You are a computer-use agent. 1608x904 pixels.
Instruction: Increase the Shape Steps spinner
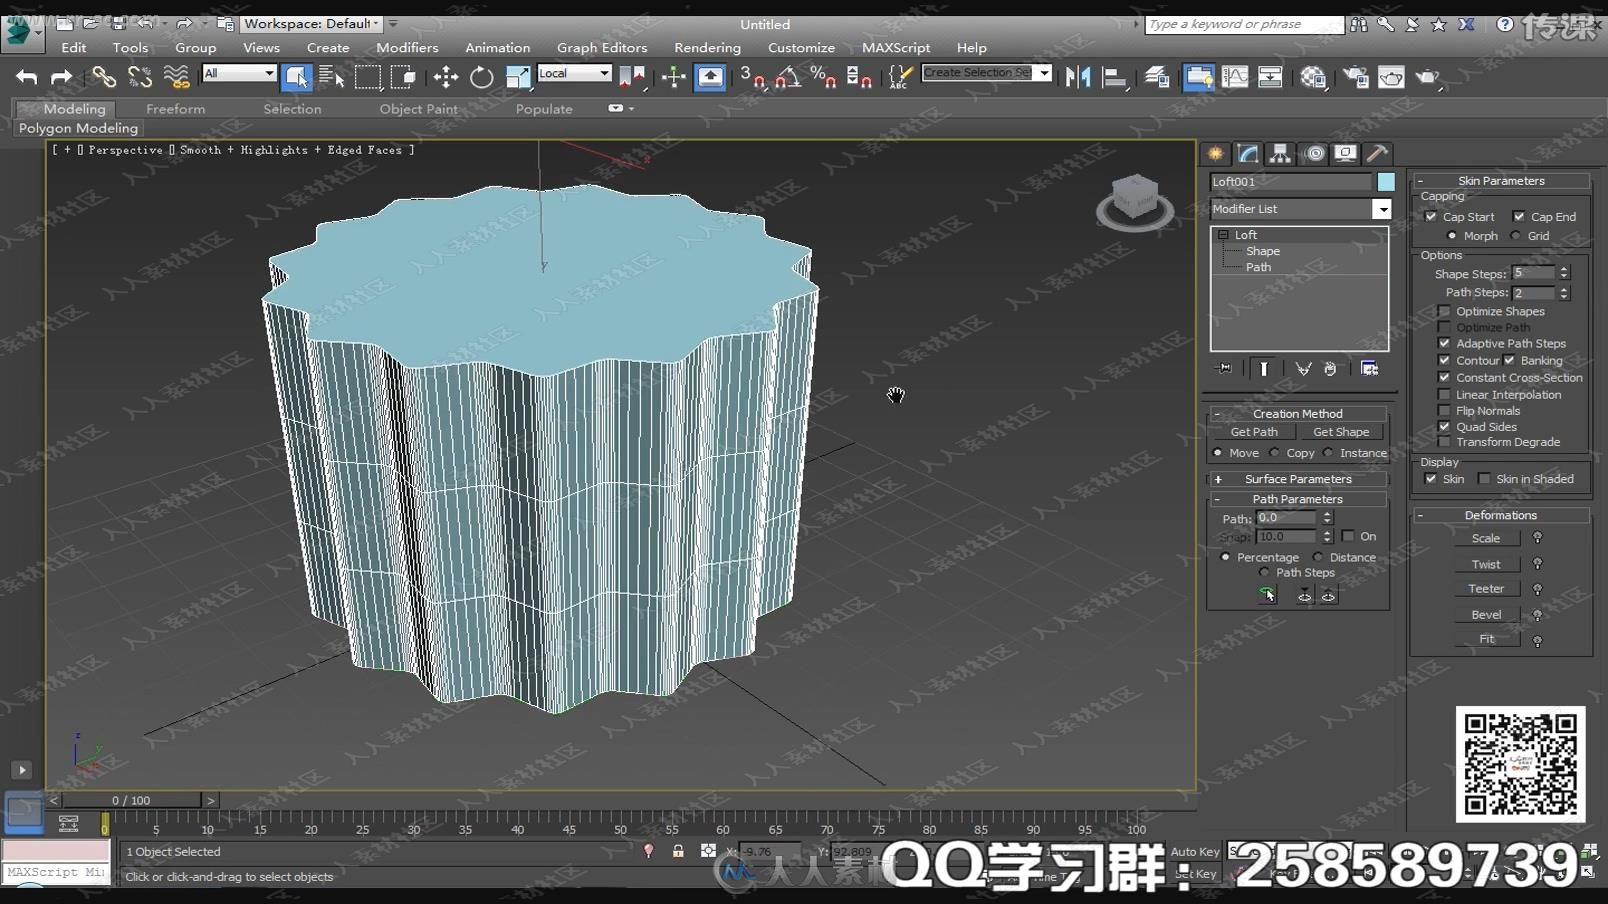tap(1564, 270)
